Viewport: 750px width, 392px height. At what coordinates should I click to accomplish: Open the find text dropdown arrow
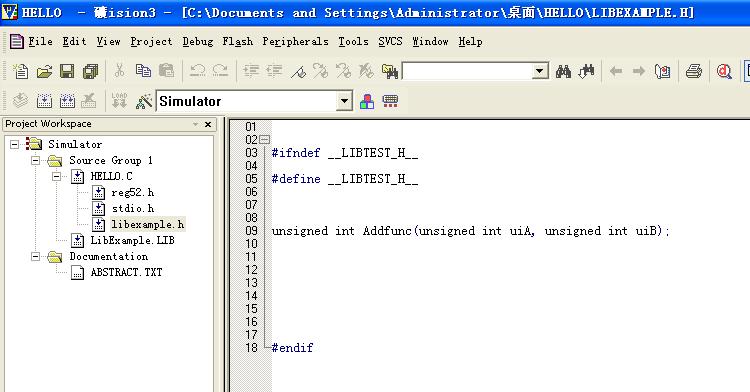tap(540, 71)
